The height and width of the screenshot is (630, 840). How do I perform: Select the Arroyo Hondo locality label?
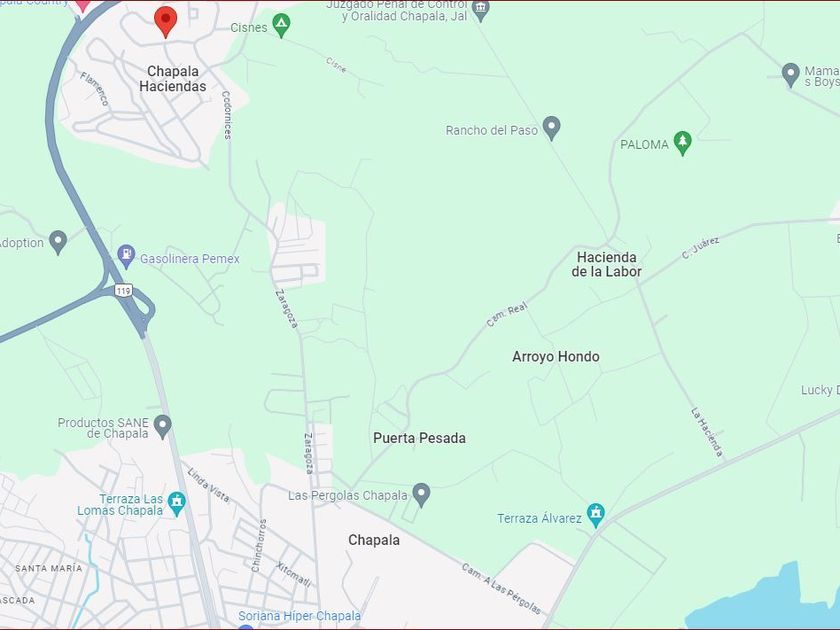[556, 356]
